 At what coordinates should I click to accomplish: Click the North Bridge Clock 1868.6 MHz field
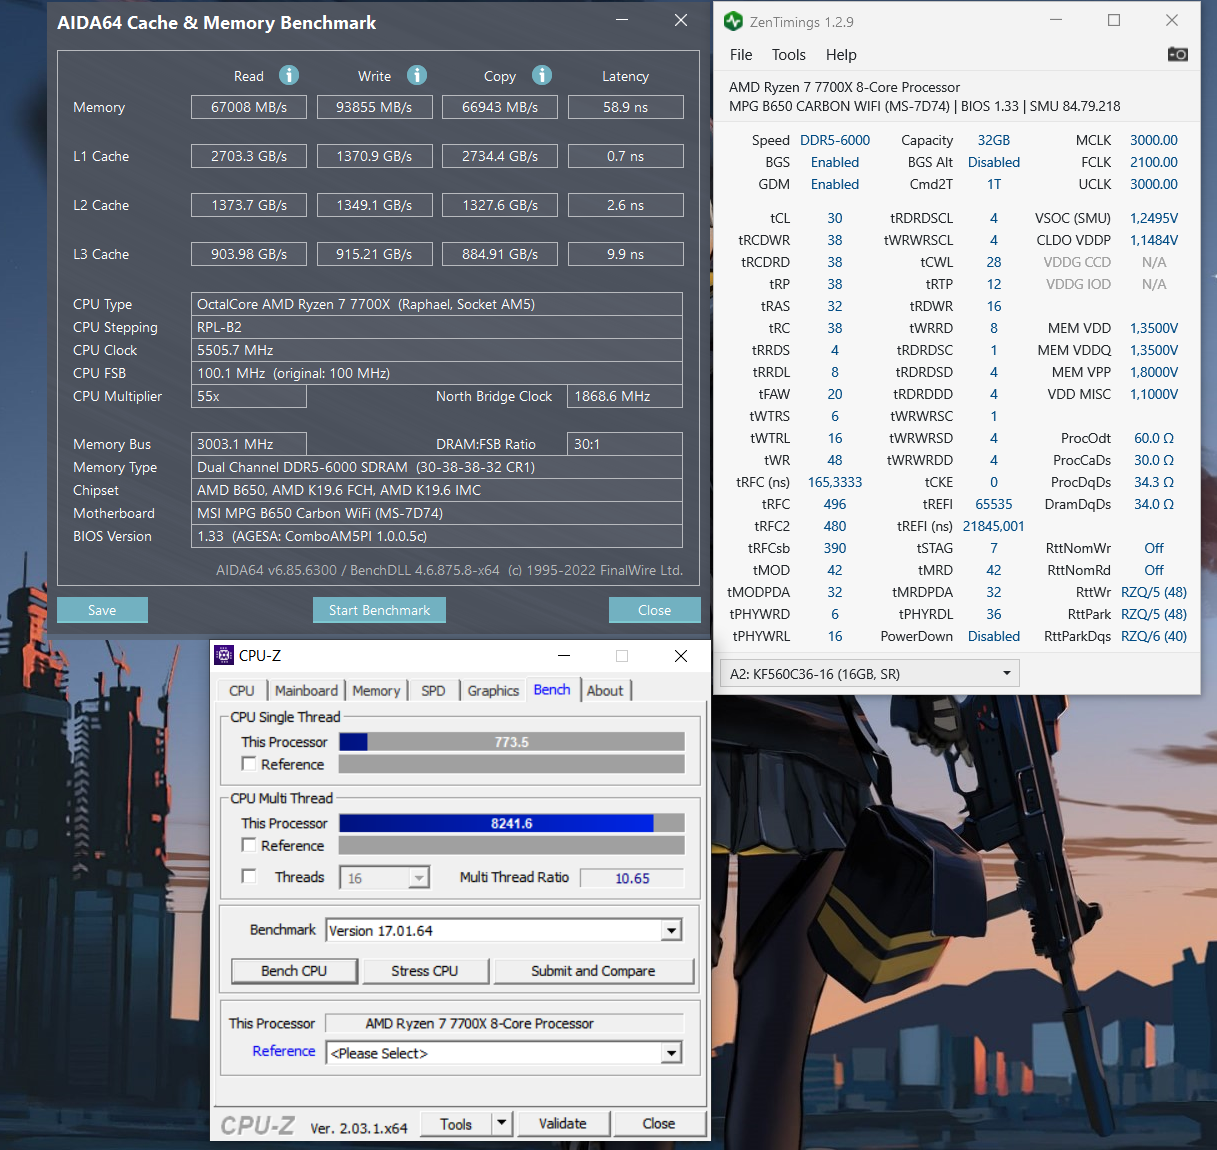tap(625, 396)
